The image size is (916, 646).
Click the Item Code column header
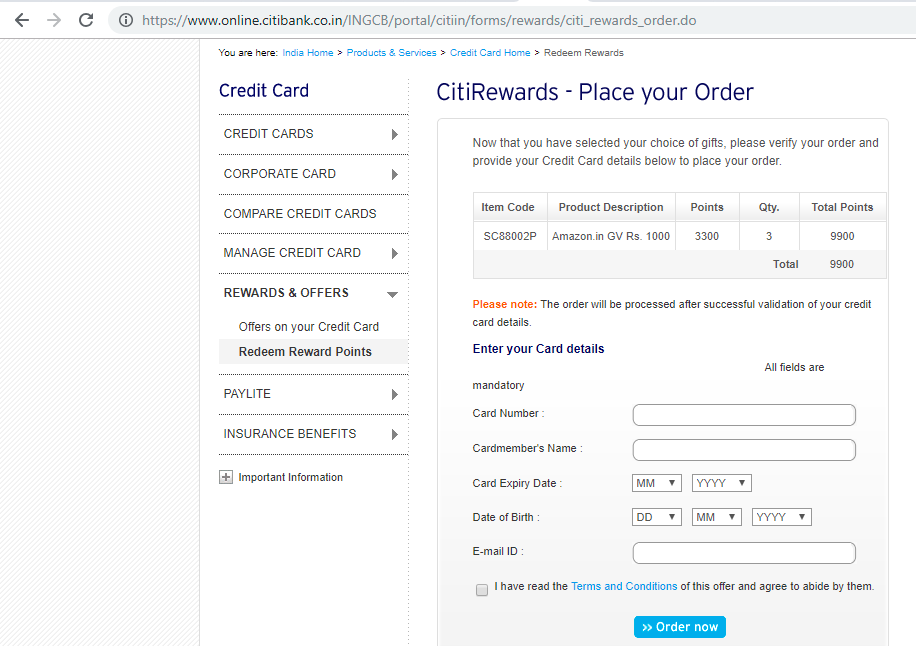pos(508,207)
